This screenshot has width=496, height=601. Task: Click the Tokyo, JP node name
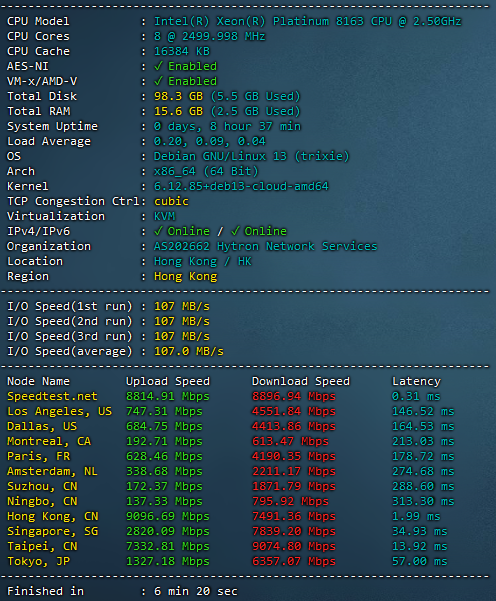[x=38, y=562]
